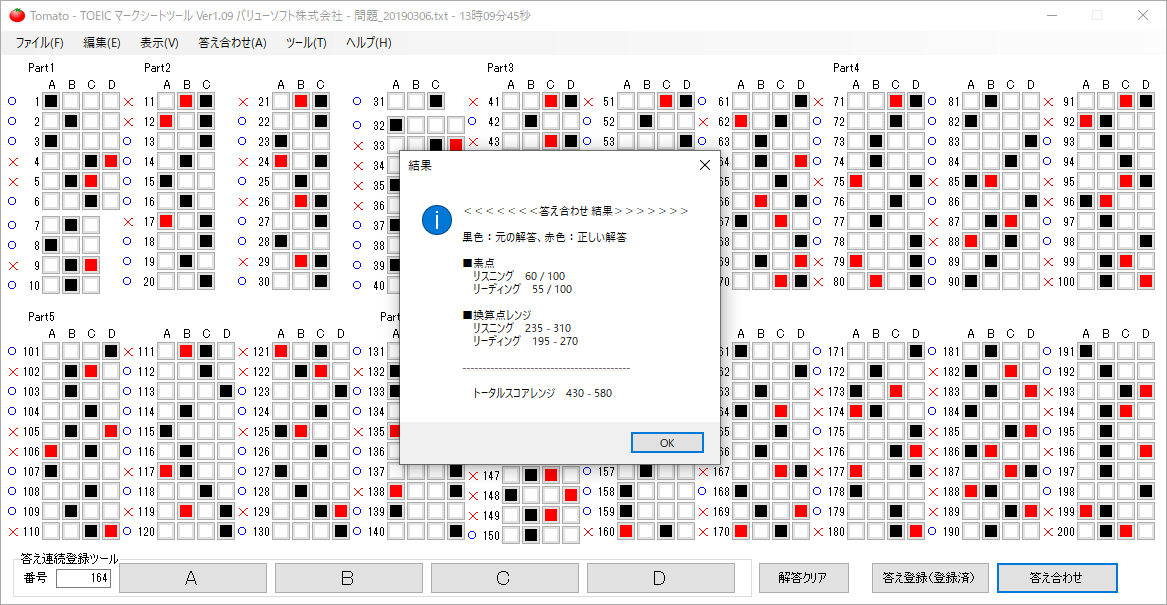Click the red X mark beside question 110

point(13,532)
